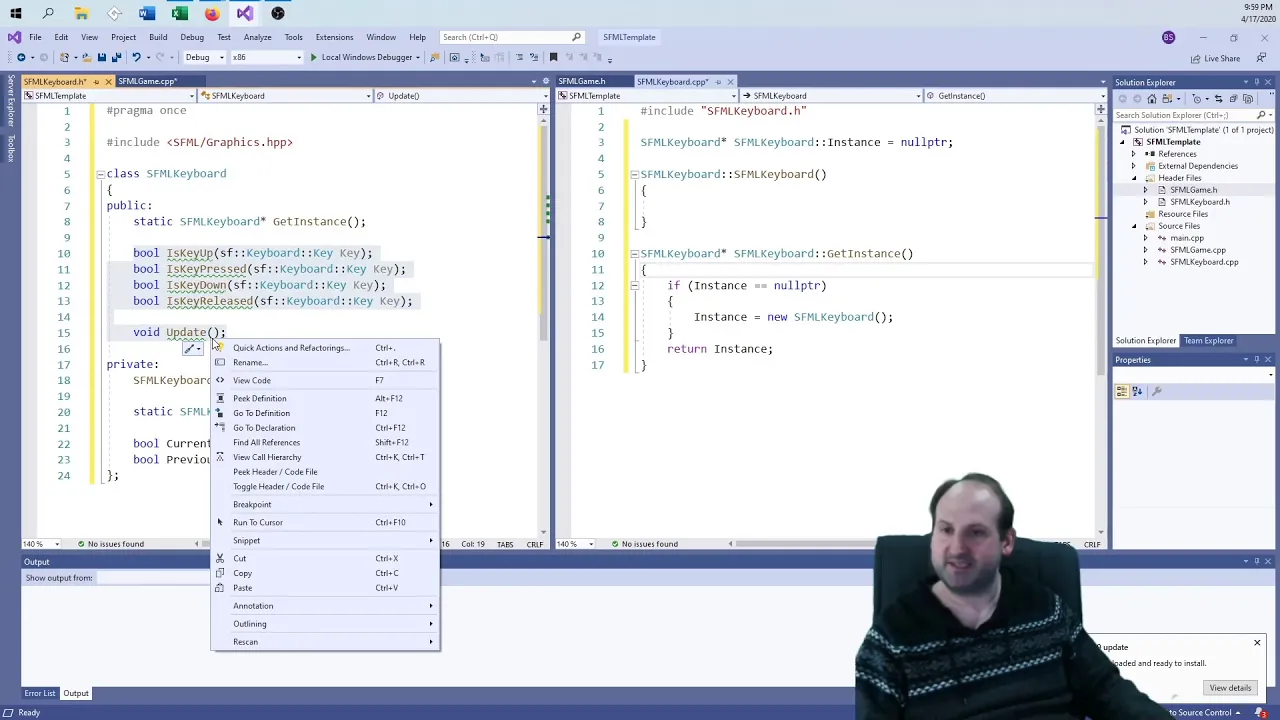Expand the Outlining submenu
This screenshot has height=720, width=1280.
325,624
